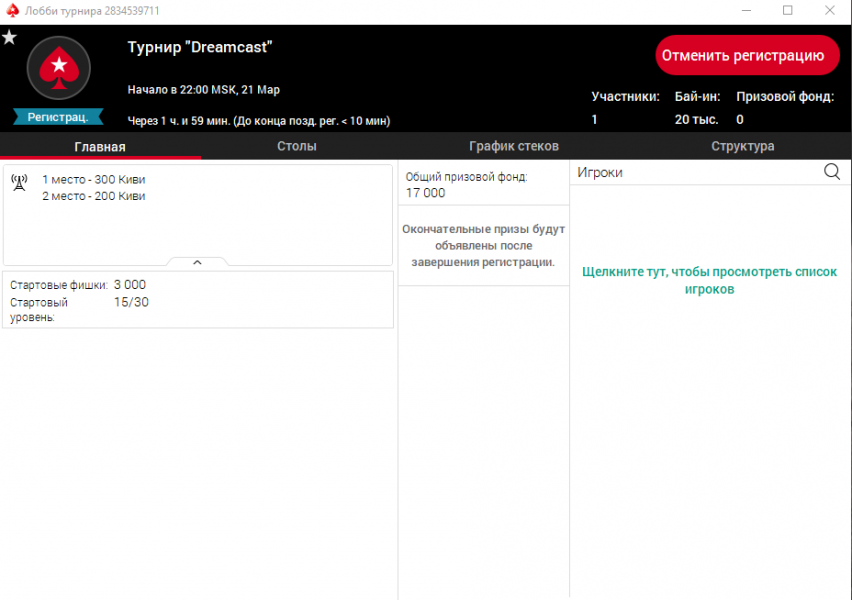Image resolution: width=852 pixels, height=600 pixels.
Task: Switch to the Структура tab
Action: (742, 146)
